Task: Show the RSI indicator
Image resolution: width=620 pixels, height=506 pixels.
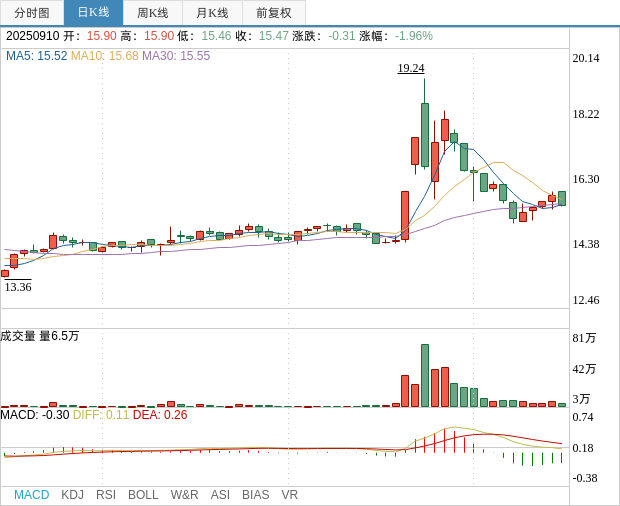Action: (x=106, y=495)
